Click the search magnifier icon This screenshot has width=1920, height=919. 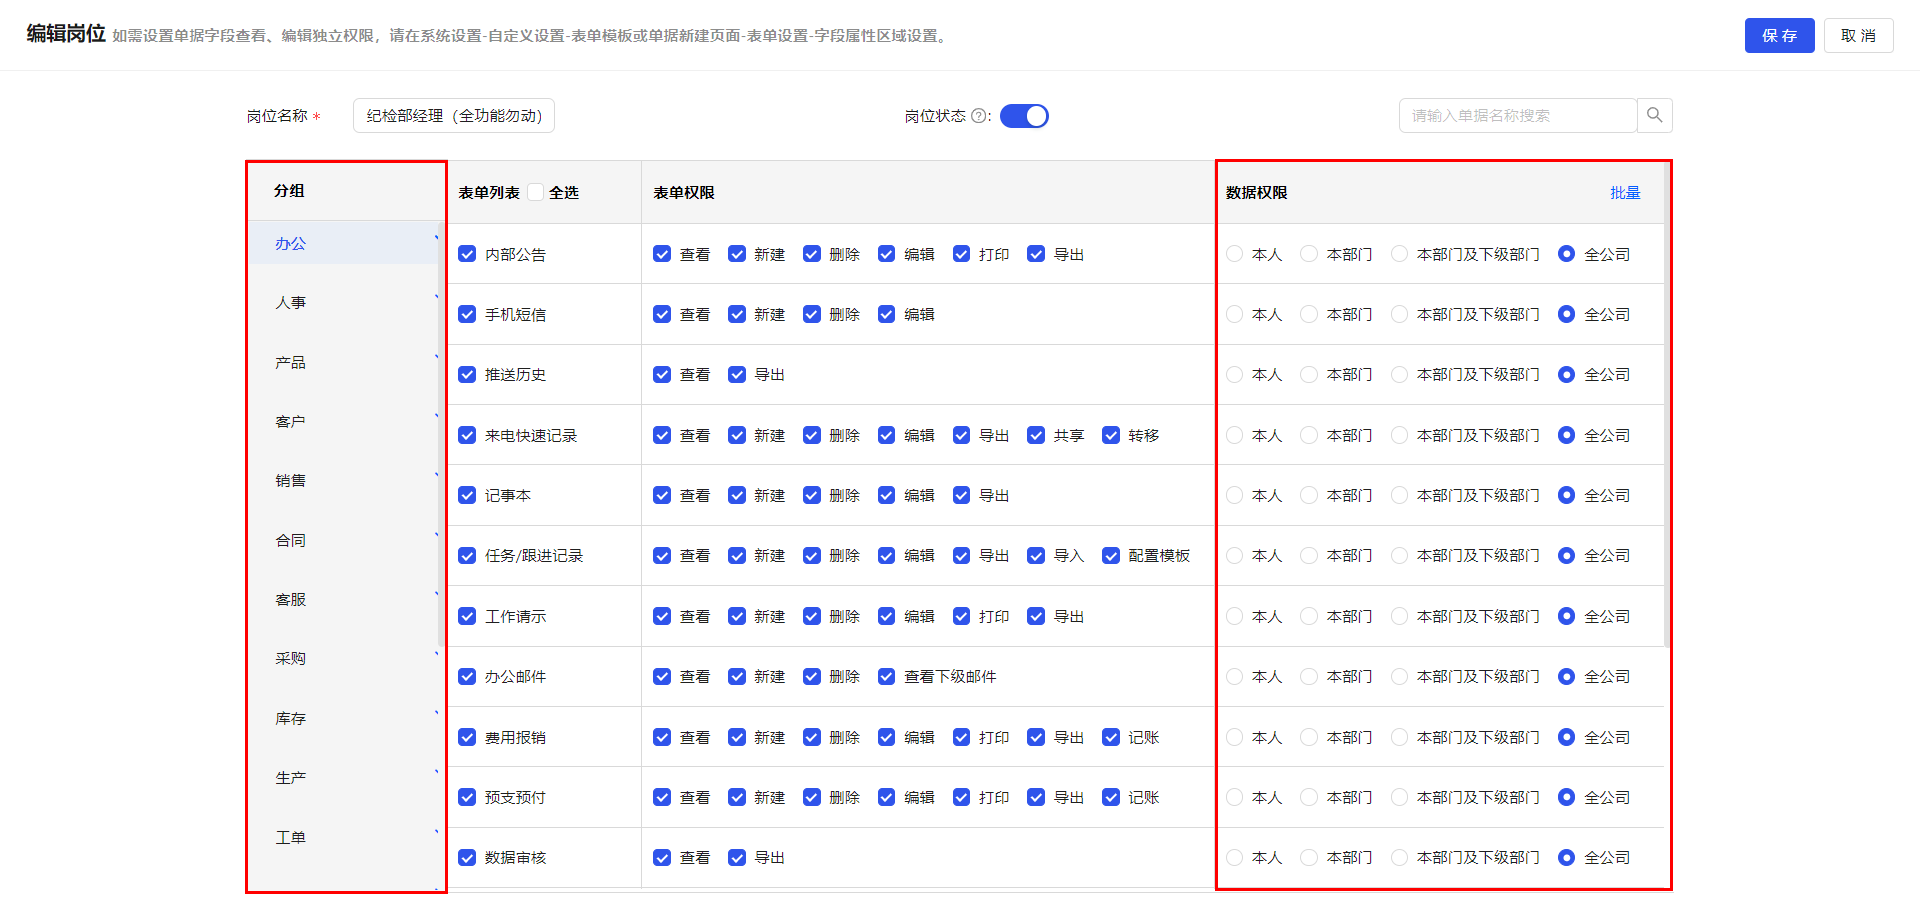click(x=1654, y=116)
